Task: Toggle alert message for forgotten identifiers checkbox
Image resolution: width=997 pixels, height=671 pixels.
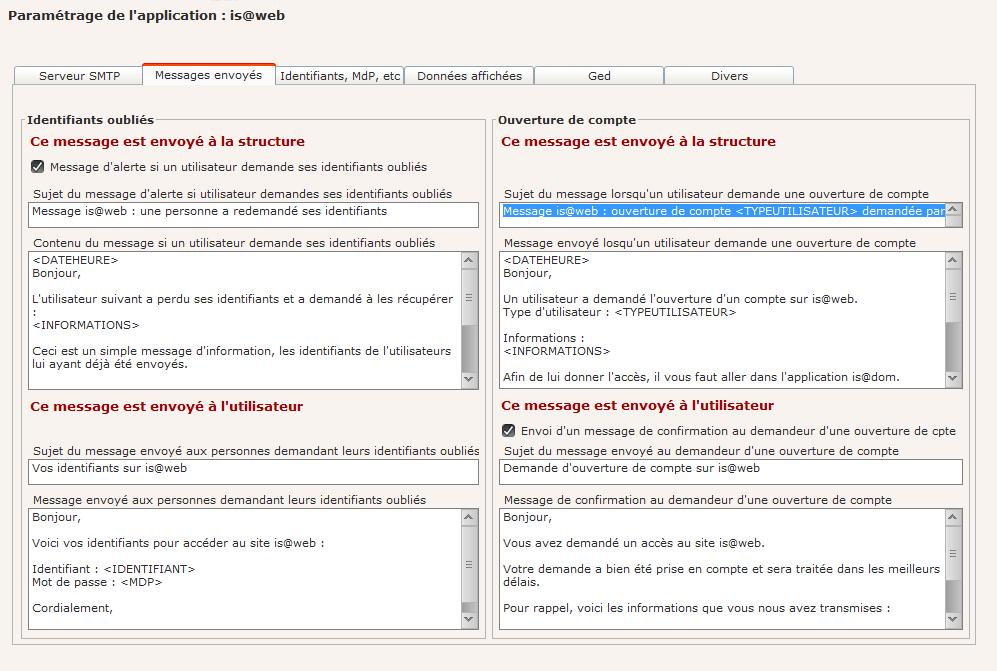Action: coord(38,167)
